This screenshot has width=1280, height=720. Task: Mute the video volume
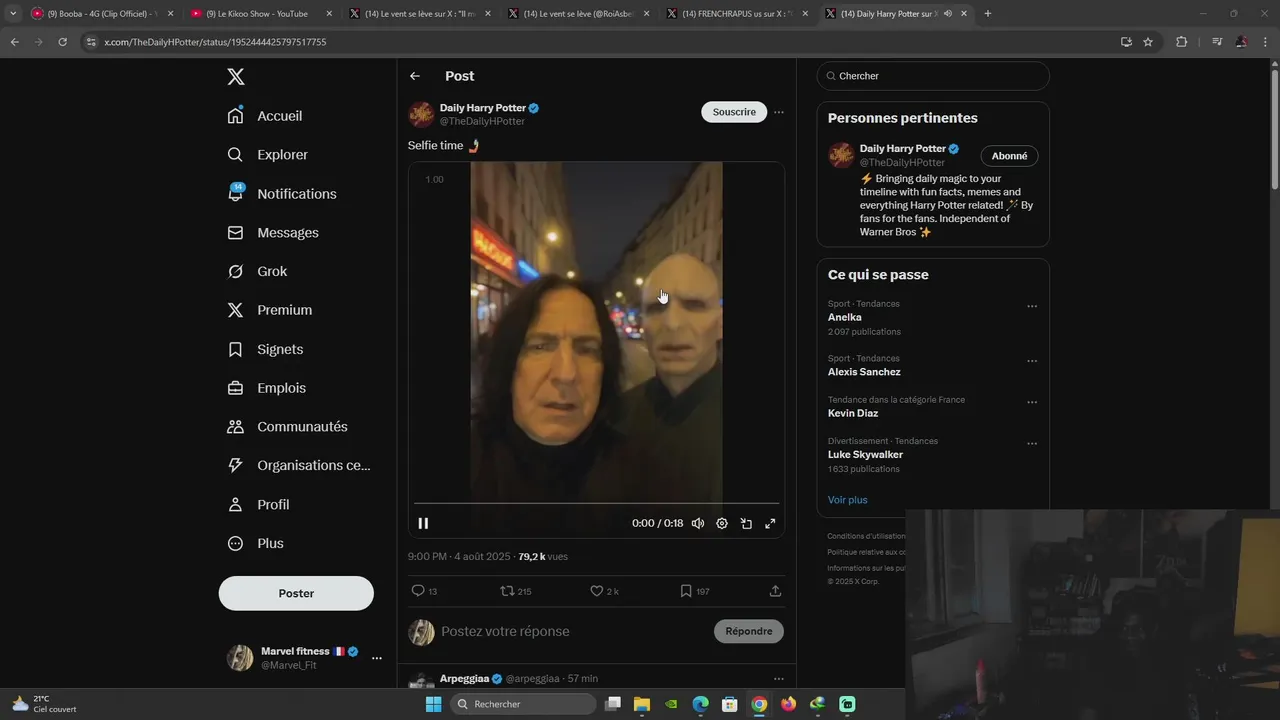pyautogui.click(x=698, y=523)
